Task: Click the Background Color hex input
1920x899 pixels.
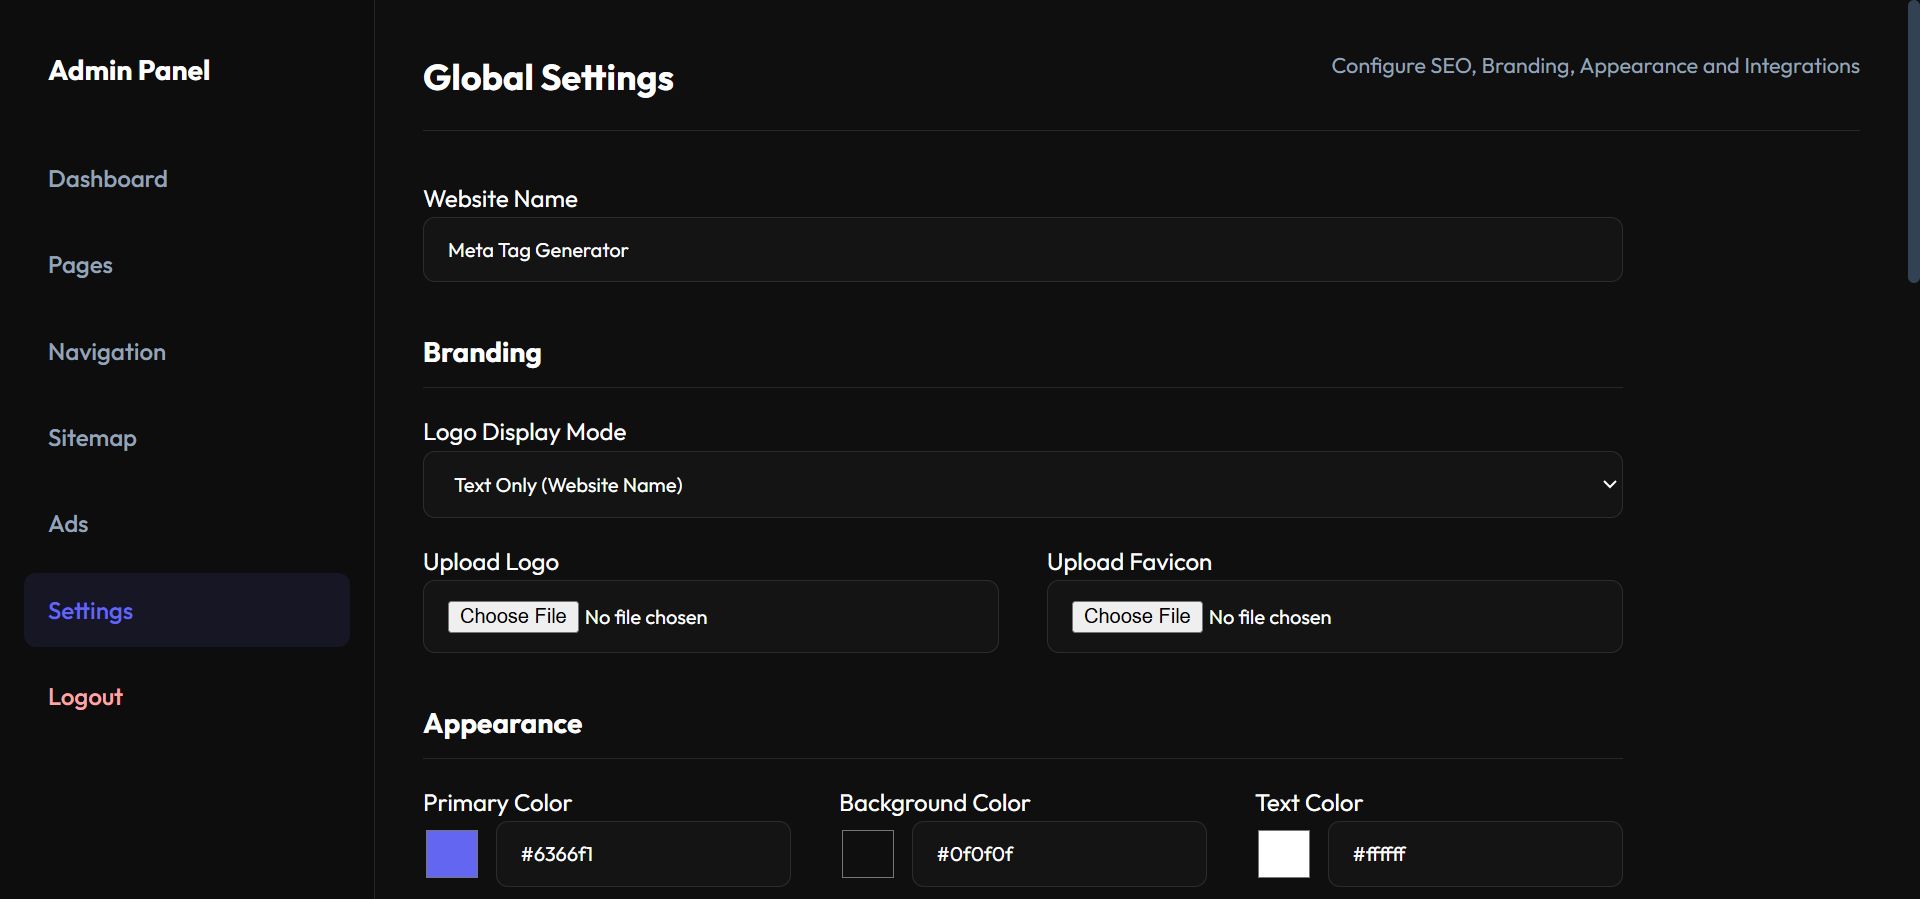Action: [x=1059, y=854]
